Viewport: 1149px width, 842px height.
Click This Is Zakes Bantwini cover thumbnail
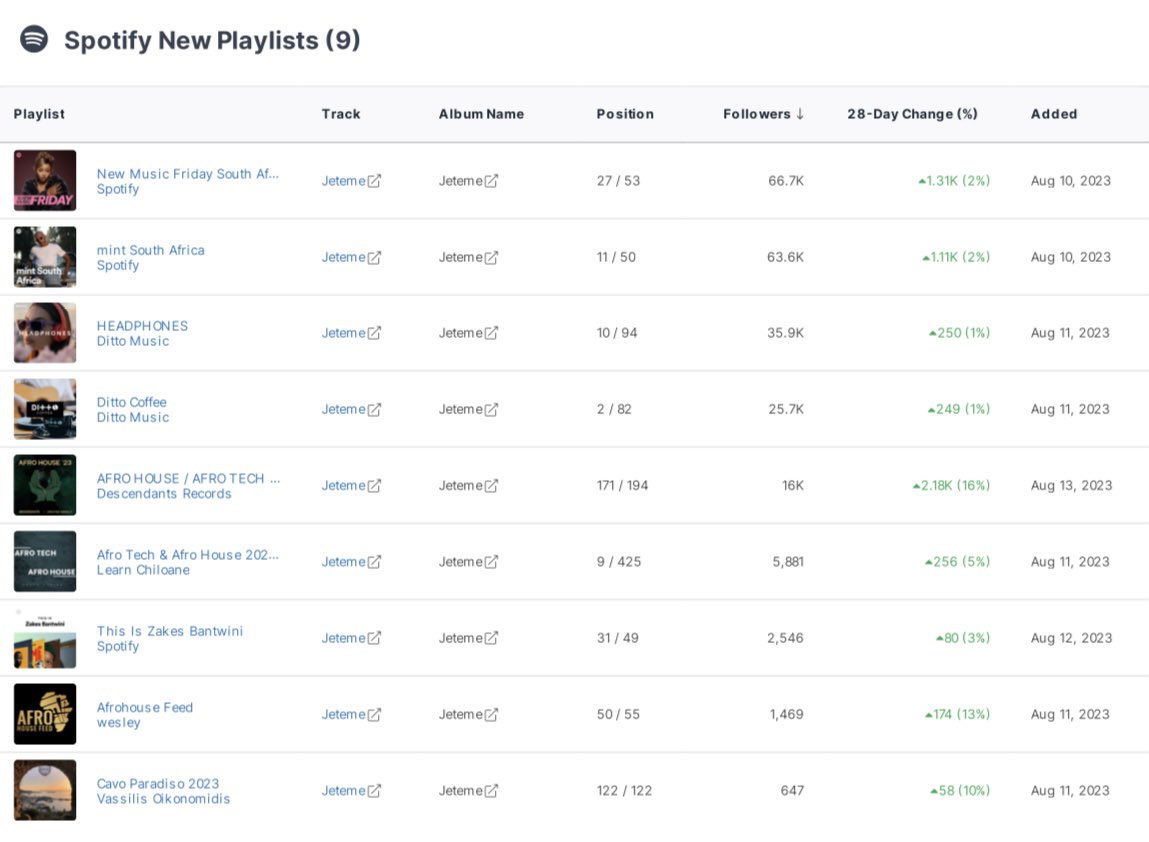(x=45, y=638)
